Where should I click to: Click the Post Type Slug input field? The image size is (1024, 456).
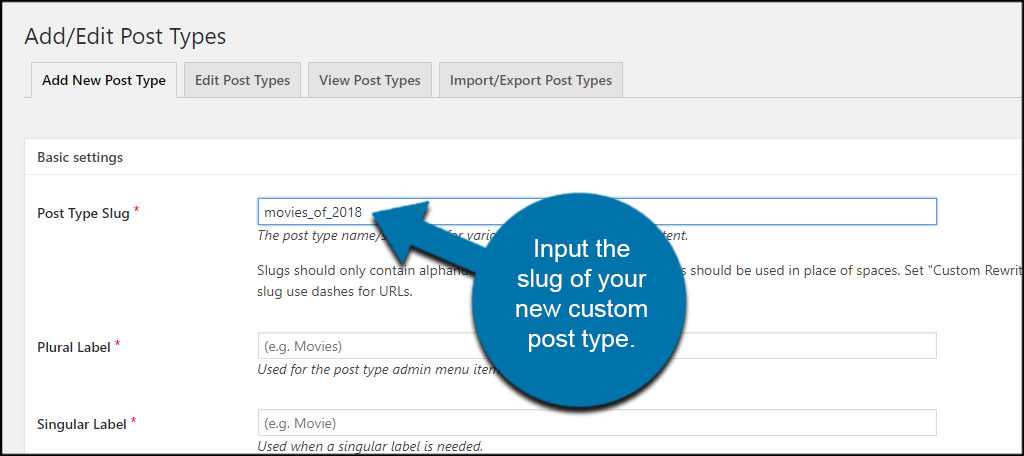point(597,212)
